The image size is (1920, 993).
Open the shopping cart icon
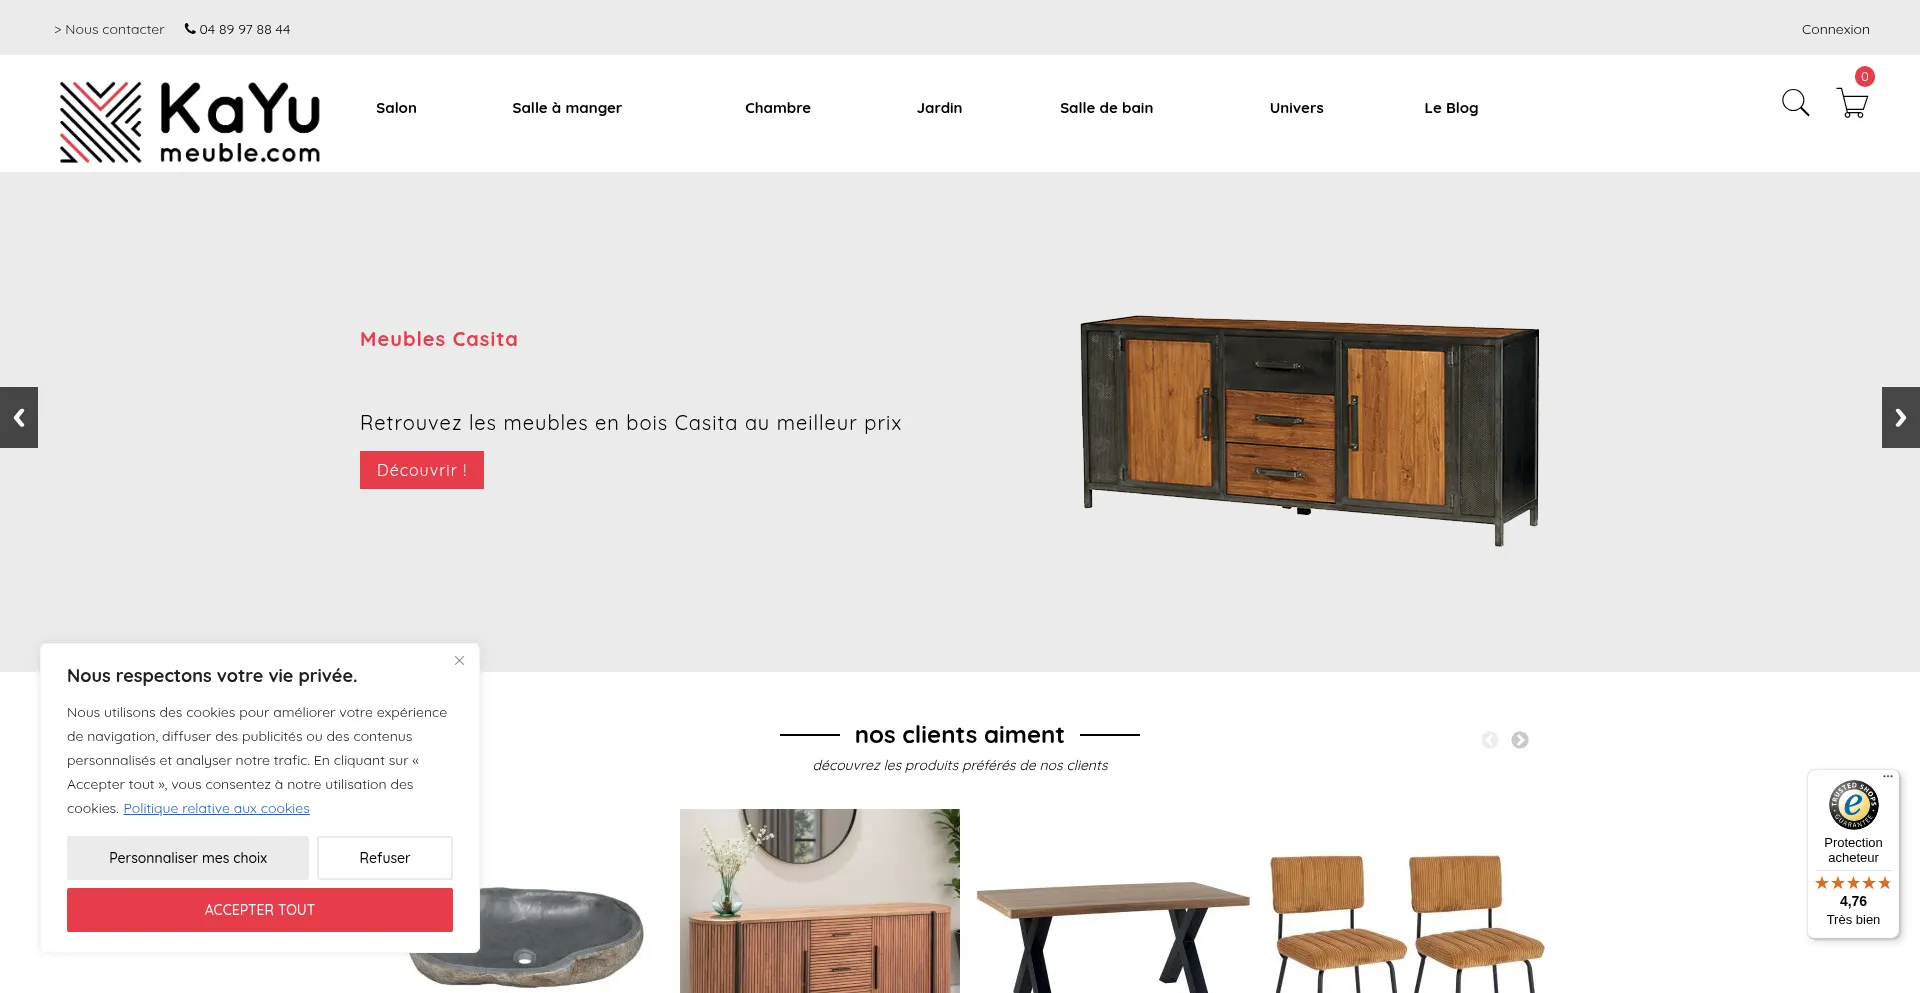point(1852,103)
